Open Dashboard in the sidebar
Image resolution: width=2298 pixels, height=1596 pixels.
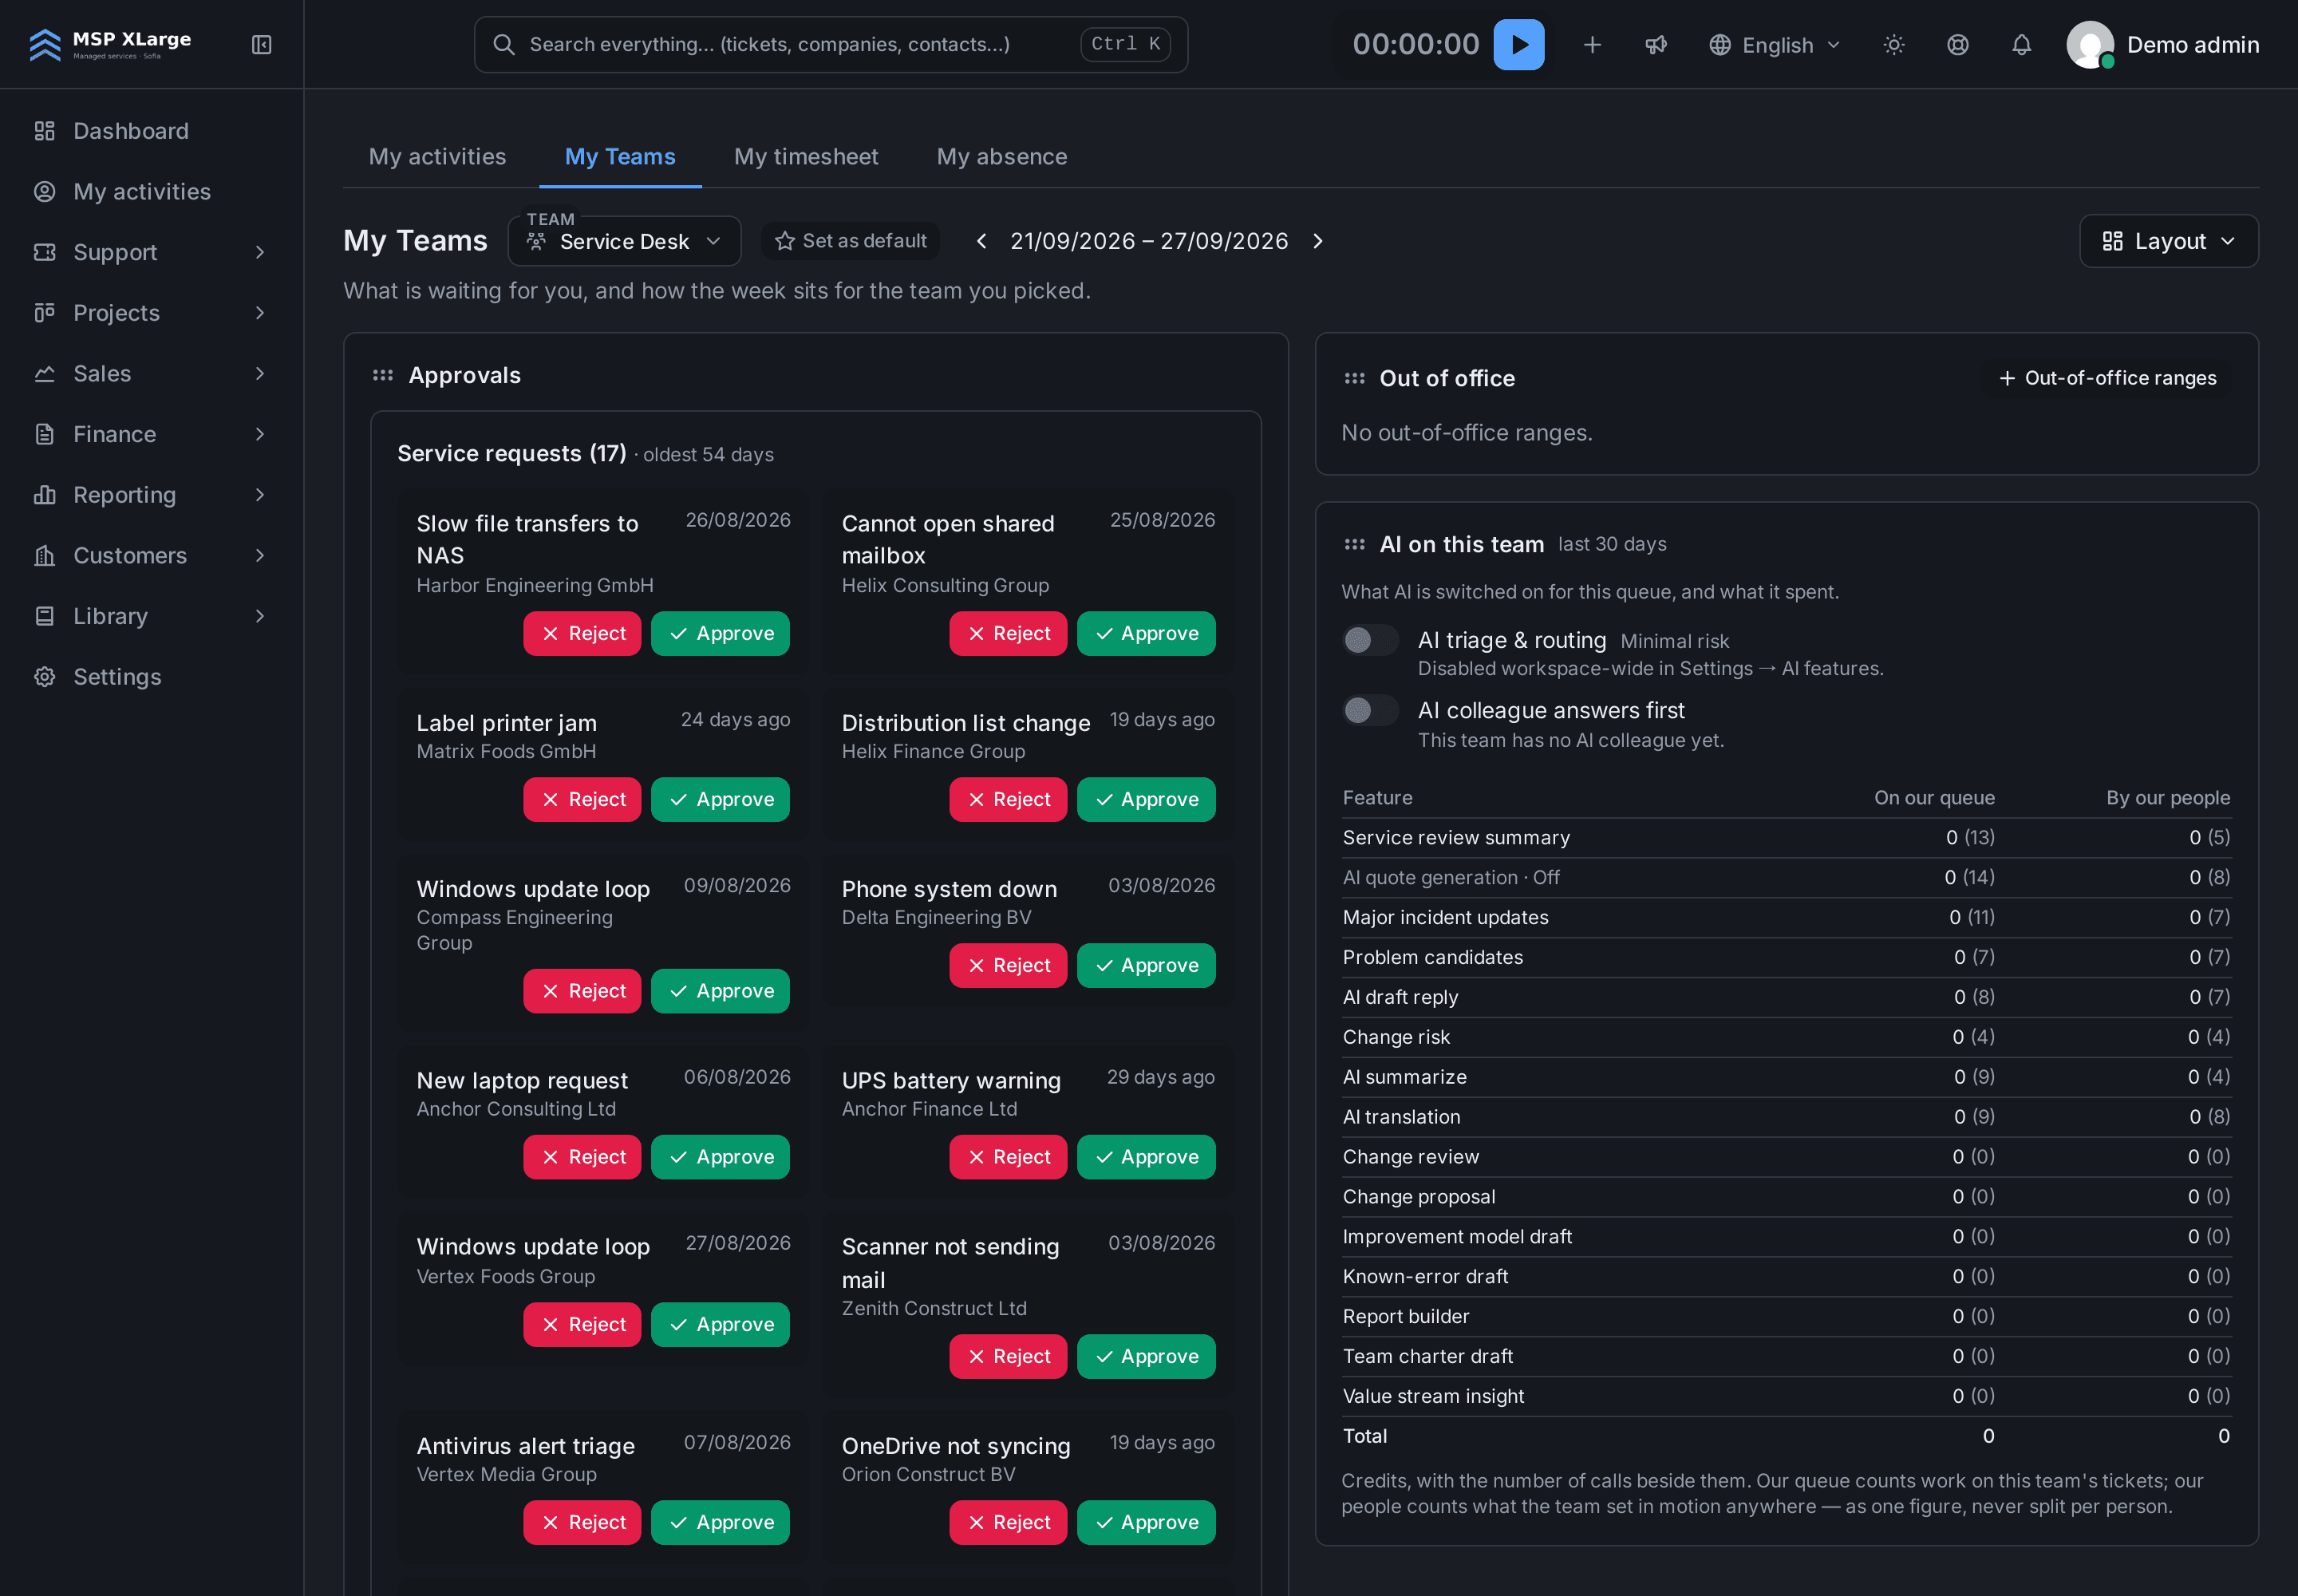click(152, 131)
